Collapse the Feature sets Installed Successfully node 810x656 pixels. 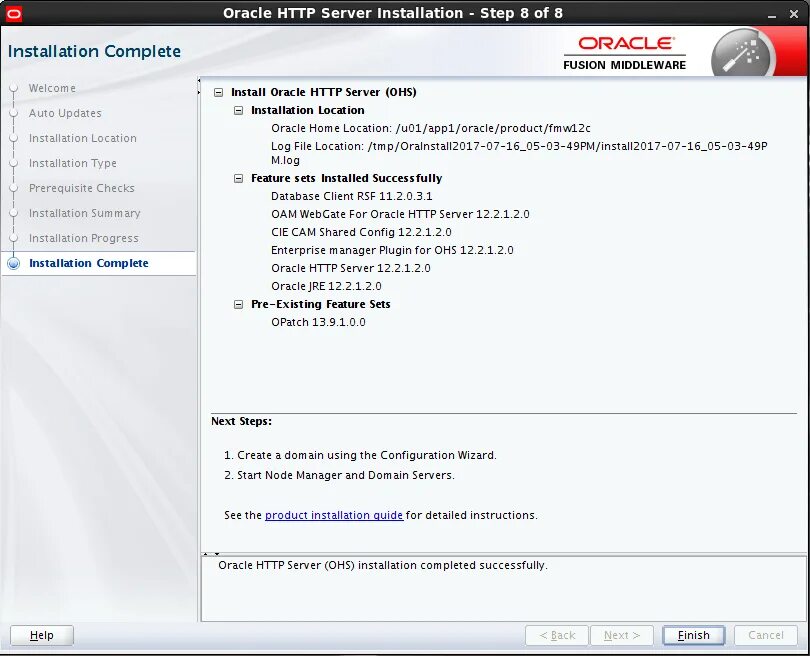click(238, 179)
